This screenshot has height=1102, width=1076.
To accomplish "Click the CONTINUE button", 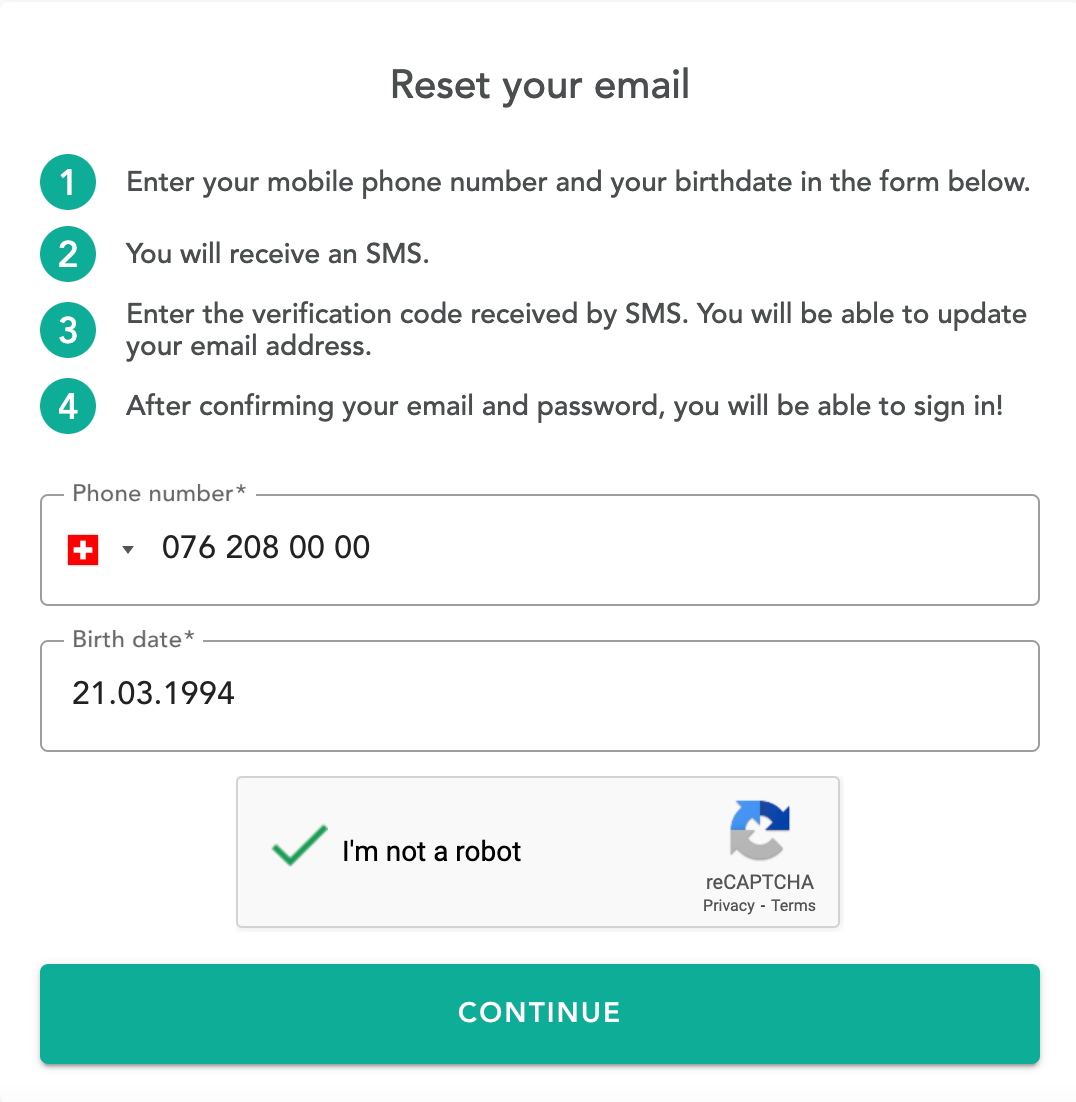I will 540,1013.
